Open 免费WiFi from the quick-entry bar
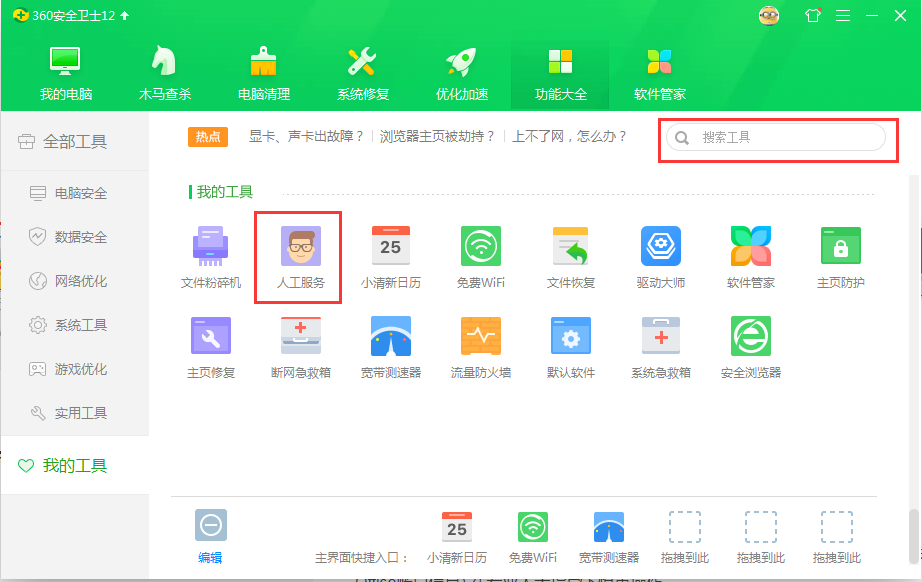The width and height of the screenshot is (922, 582). point(532,537)
